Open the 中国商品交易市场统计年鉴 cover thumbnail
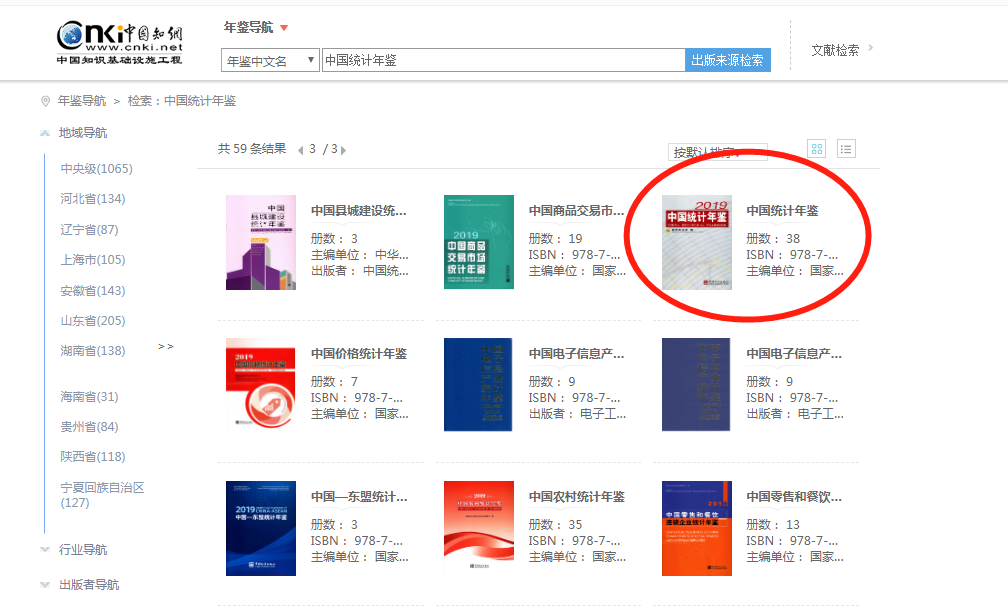The height and width of the screenshot is (610, 1008). (479, 242)
